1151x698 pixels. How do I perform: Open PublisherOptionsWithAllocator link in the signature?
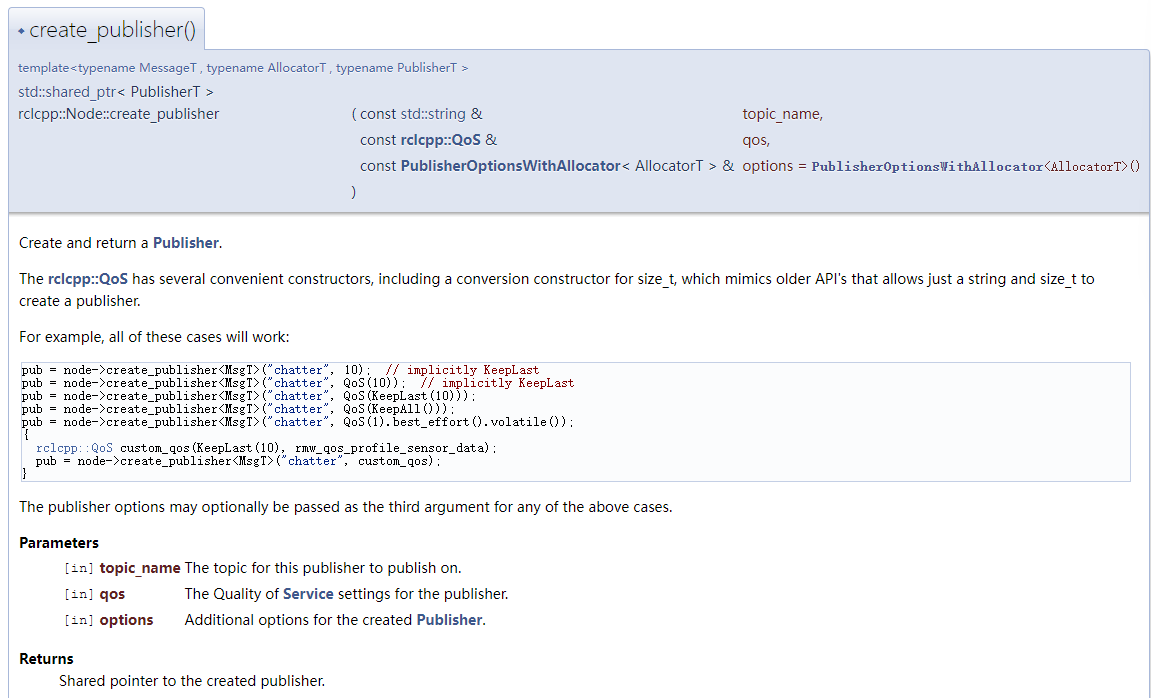[510, 166]
